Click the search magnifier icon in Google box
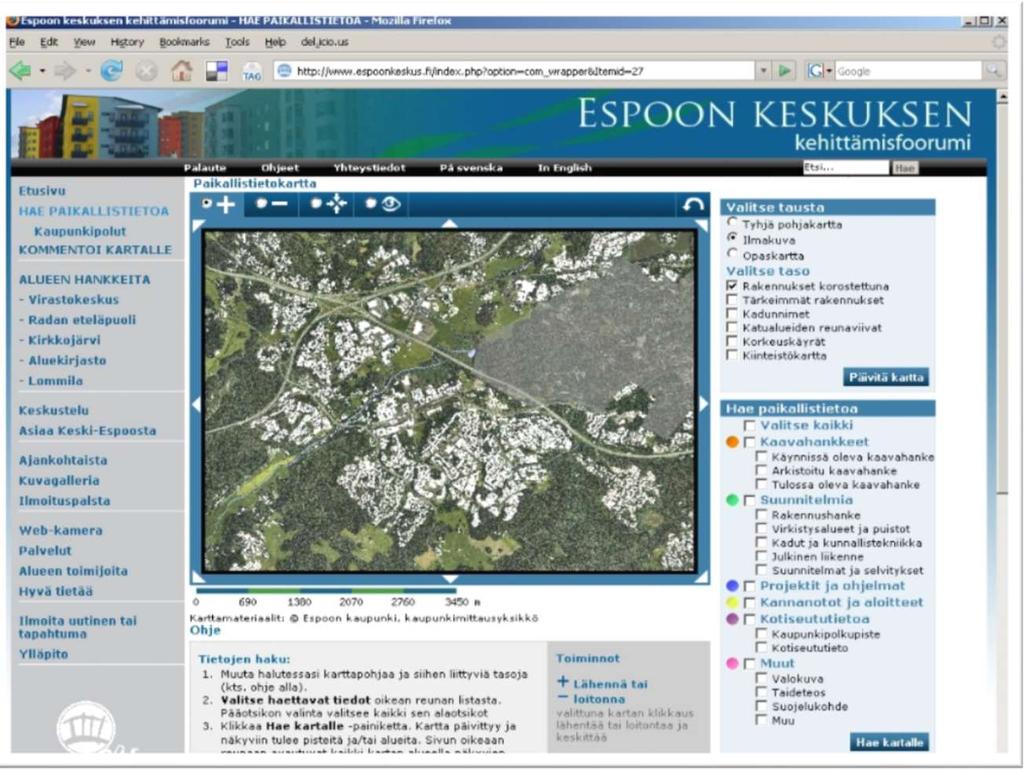 click(993, 71)
